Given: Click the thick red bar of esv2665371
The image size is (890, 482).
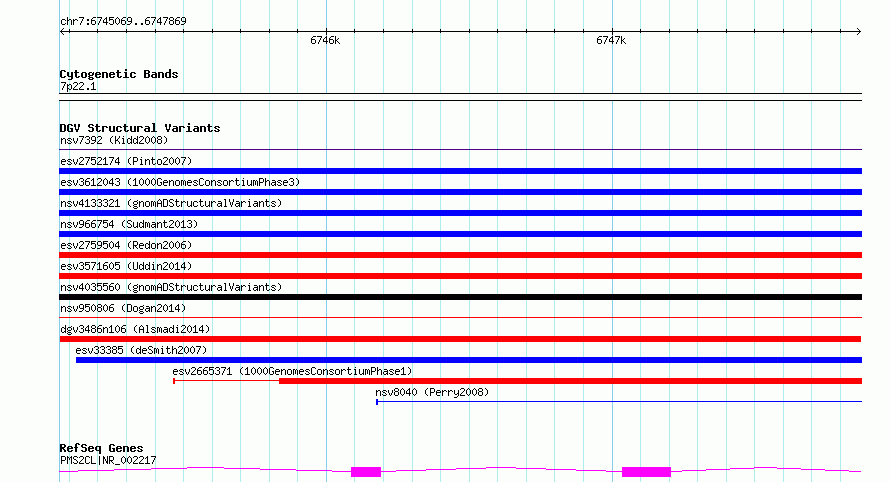Looking at the screenshot, I should pos(570,381).
